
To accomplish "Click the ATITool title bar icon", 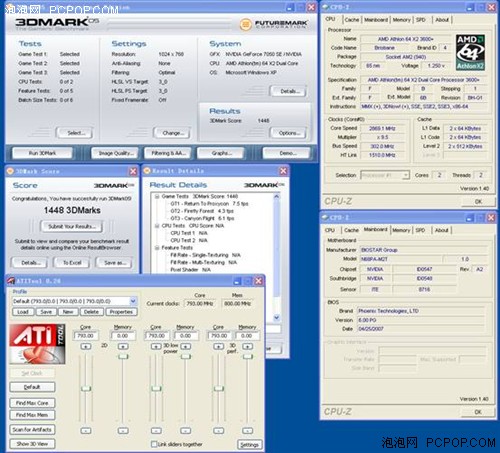I will click(11, 281).
